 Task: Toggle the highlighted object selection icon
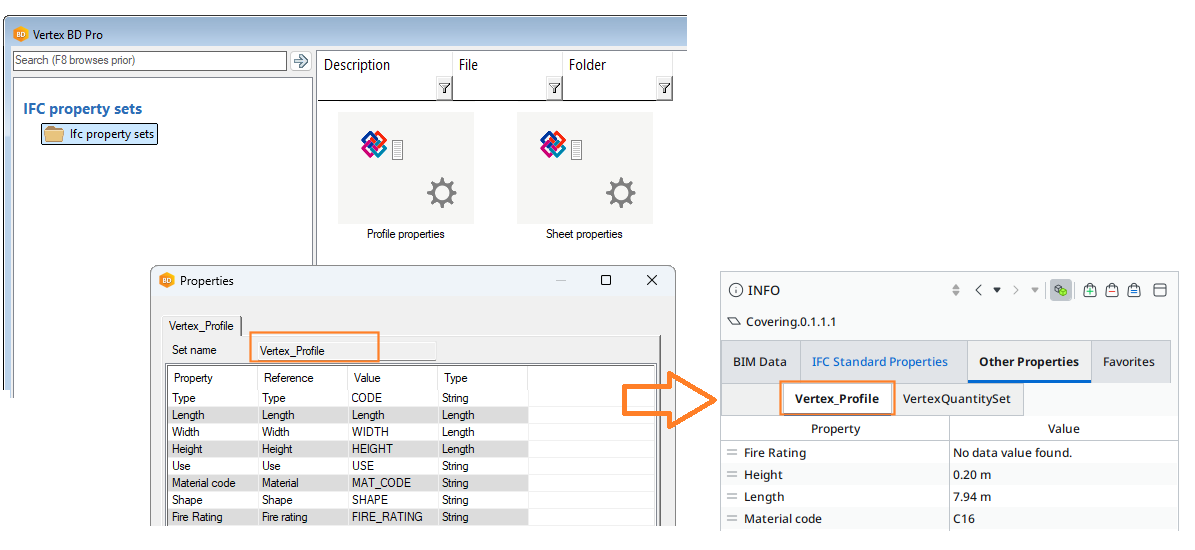1060,290
